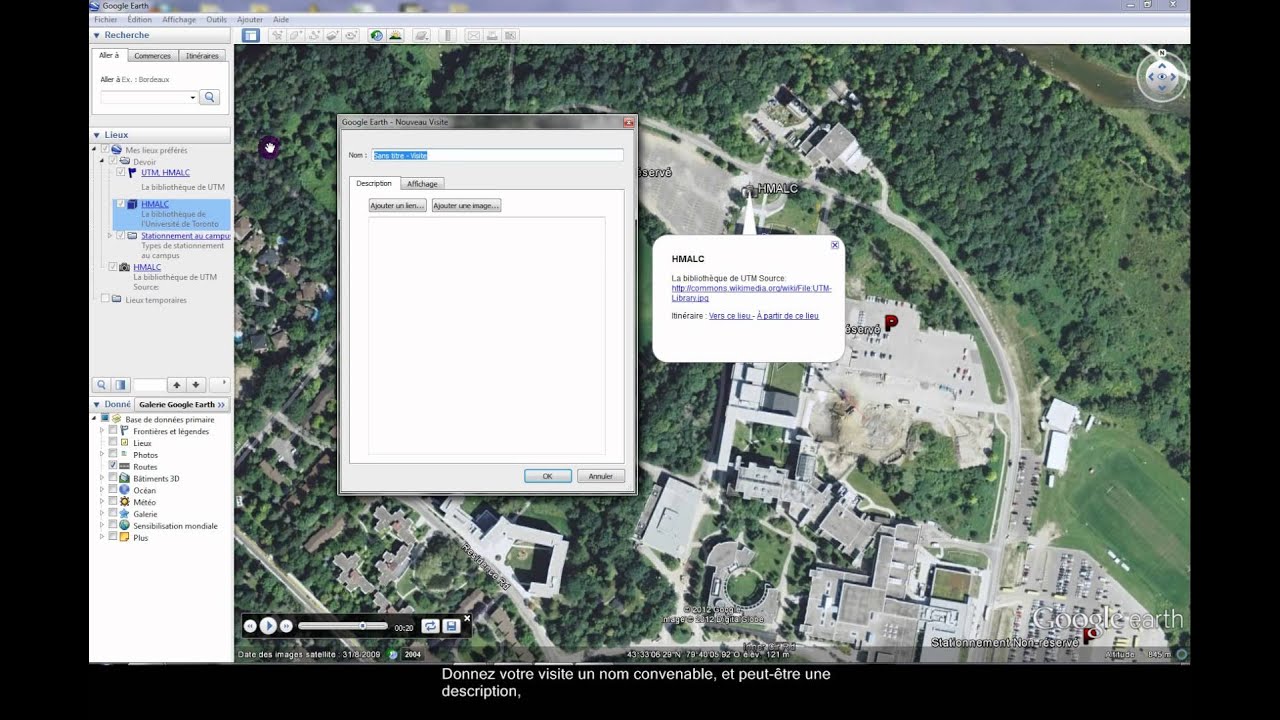Collapse the Lieux panel

pyautogui.click(x=97, y=134)
